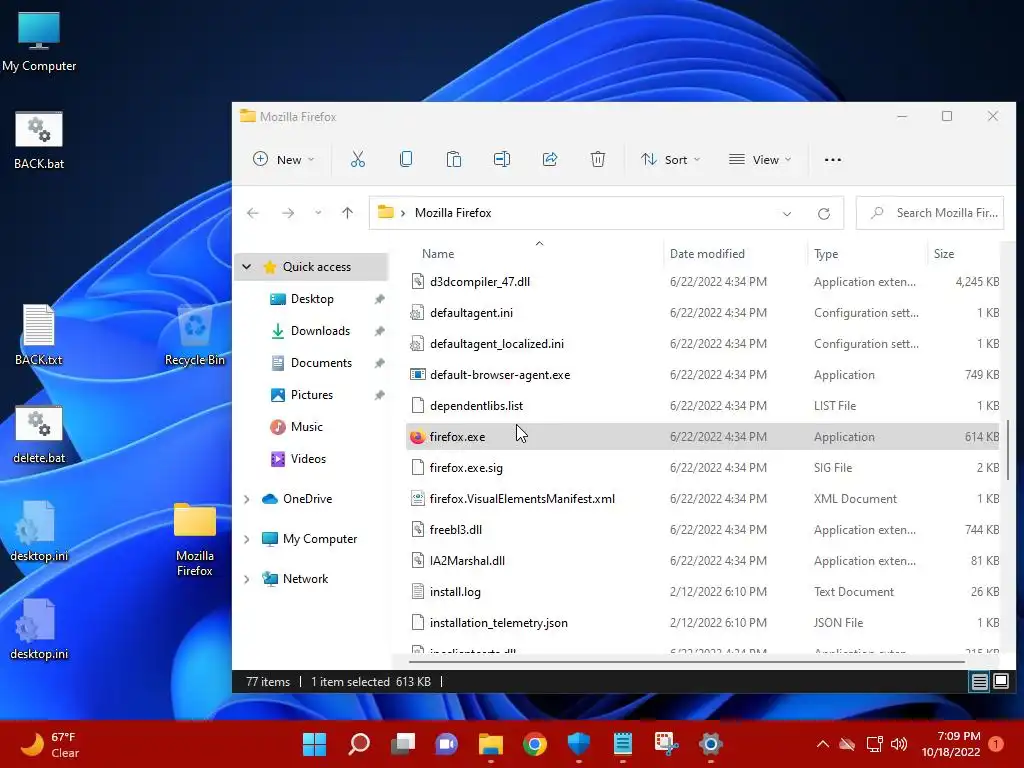
Task: Show hidden system tray icons
Action: [x=823, y=744]
